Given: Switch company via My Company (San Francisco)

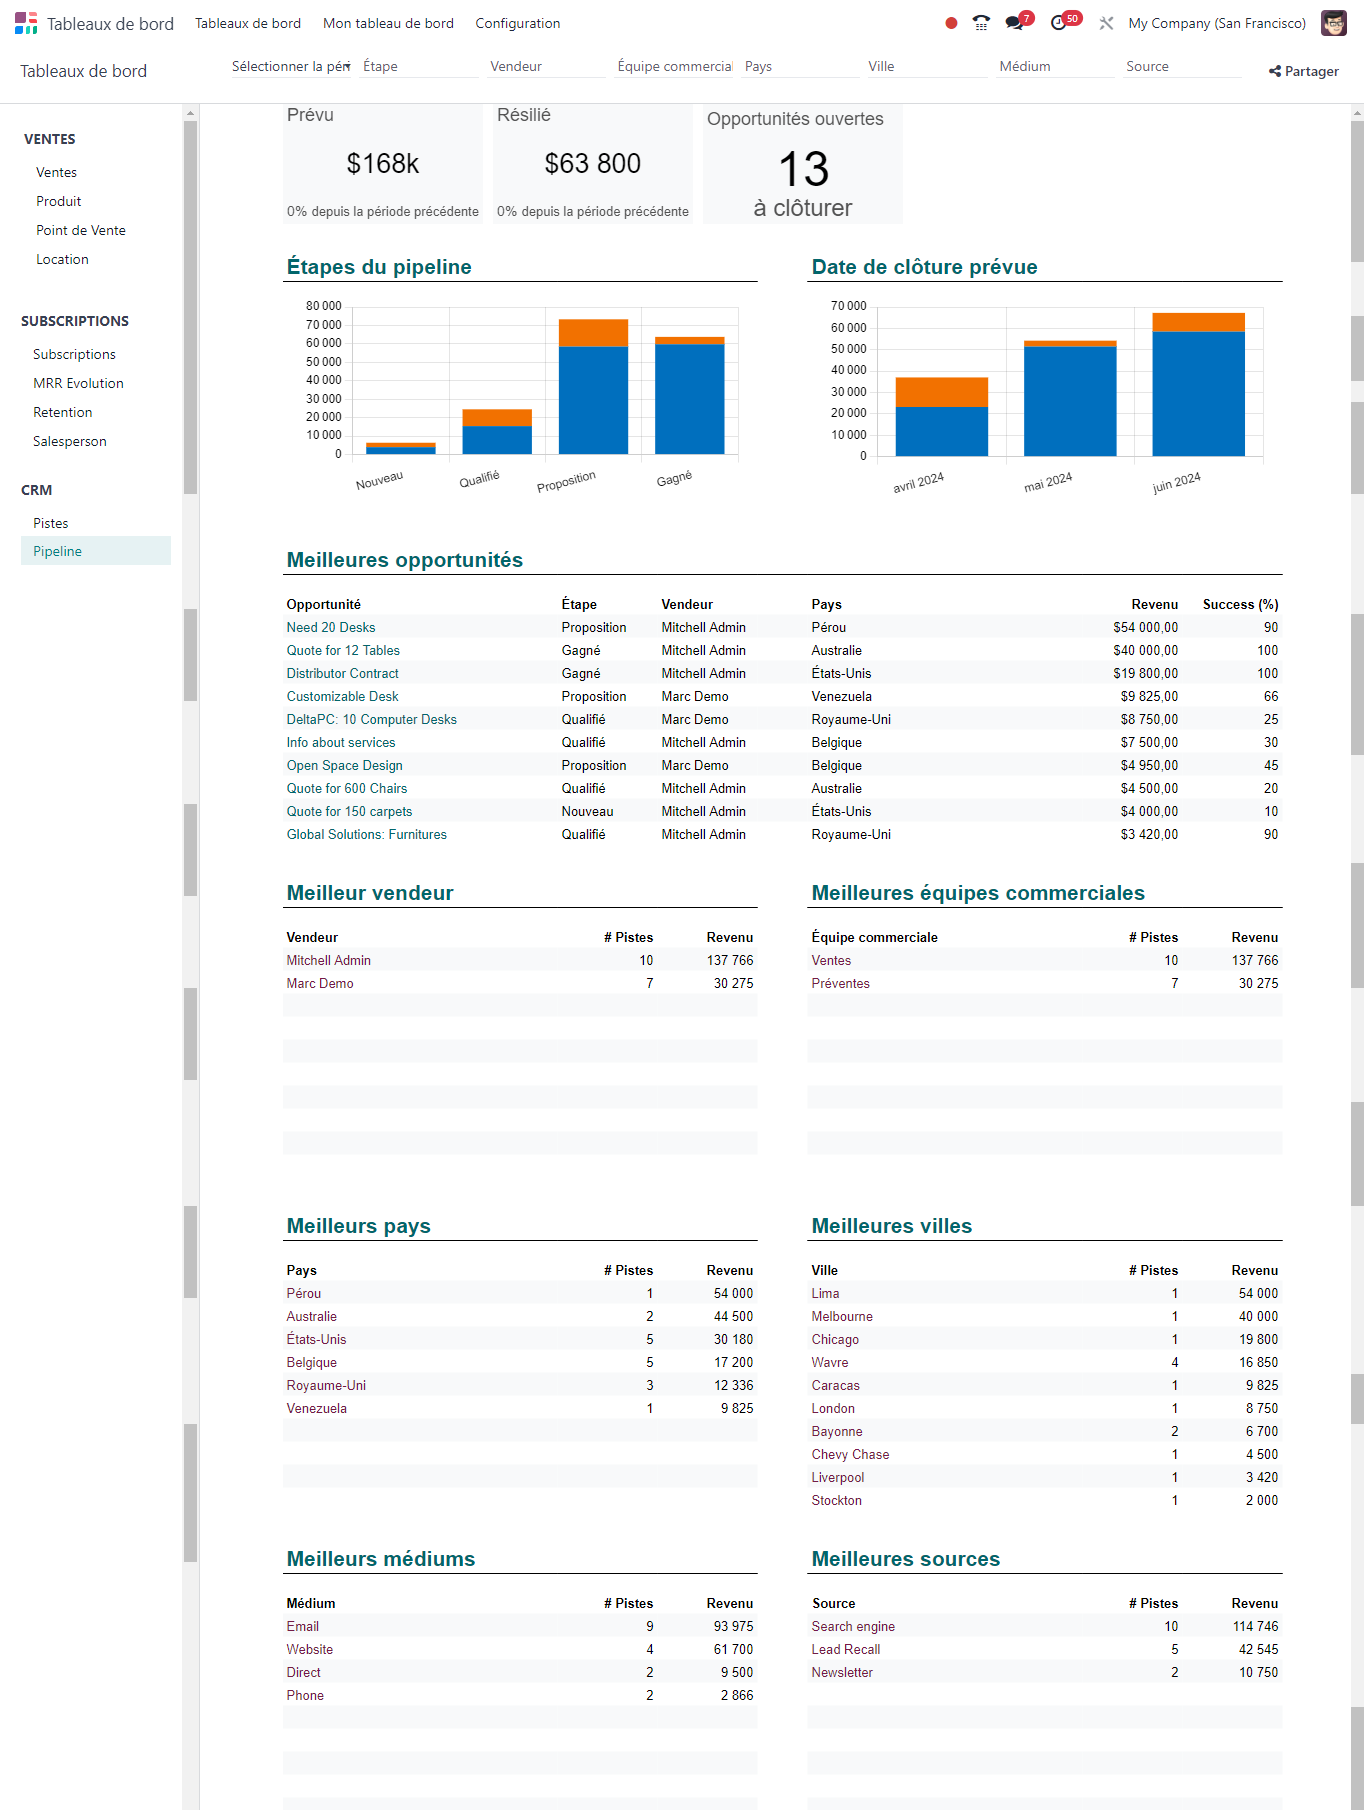Looking at the screenshot, I should click(x=1216, y=23).
